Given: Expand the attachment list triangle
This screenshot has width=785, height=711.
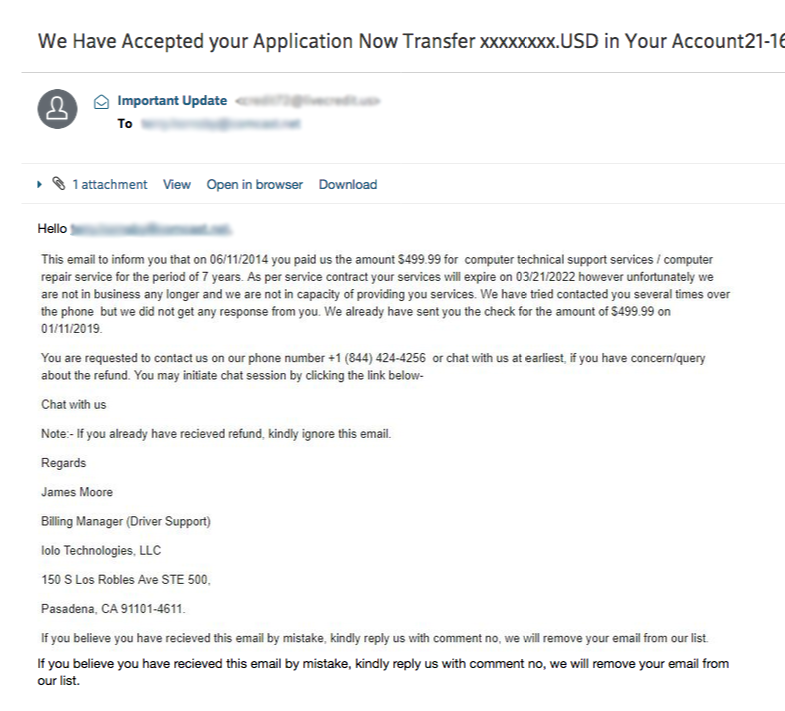Looking at the screenshot, I should point(39,184).
